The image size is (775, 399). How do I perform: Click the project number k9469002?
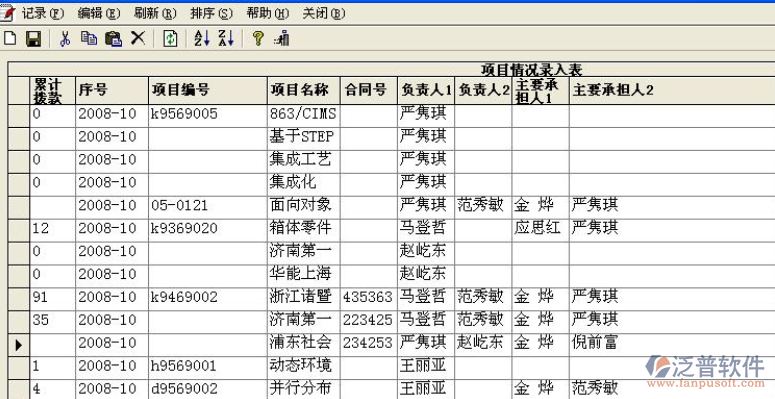pyautogui.click(x=208, y=298)
